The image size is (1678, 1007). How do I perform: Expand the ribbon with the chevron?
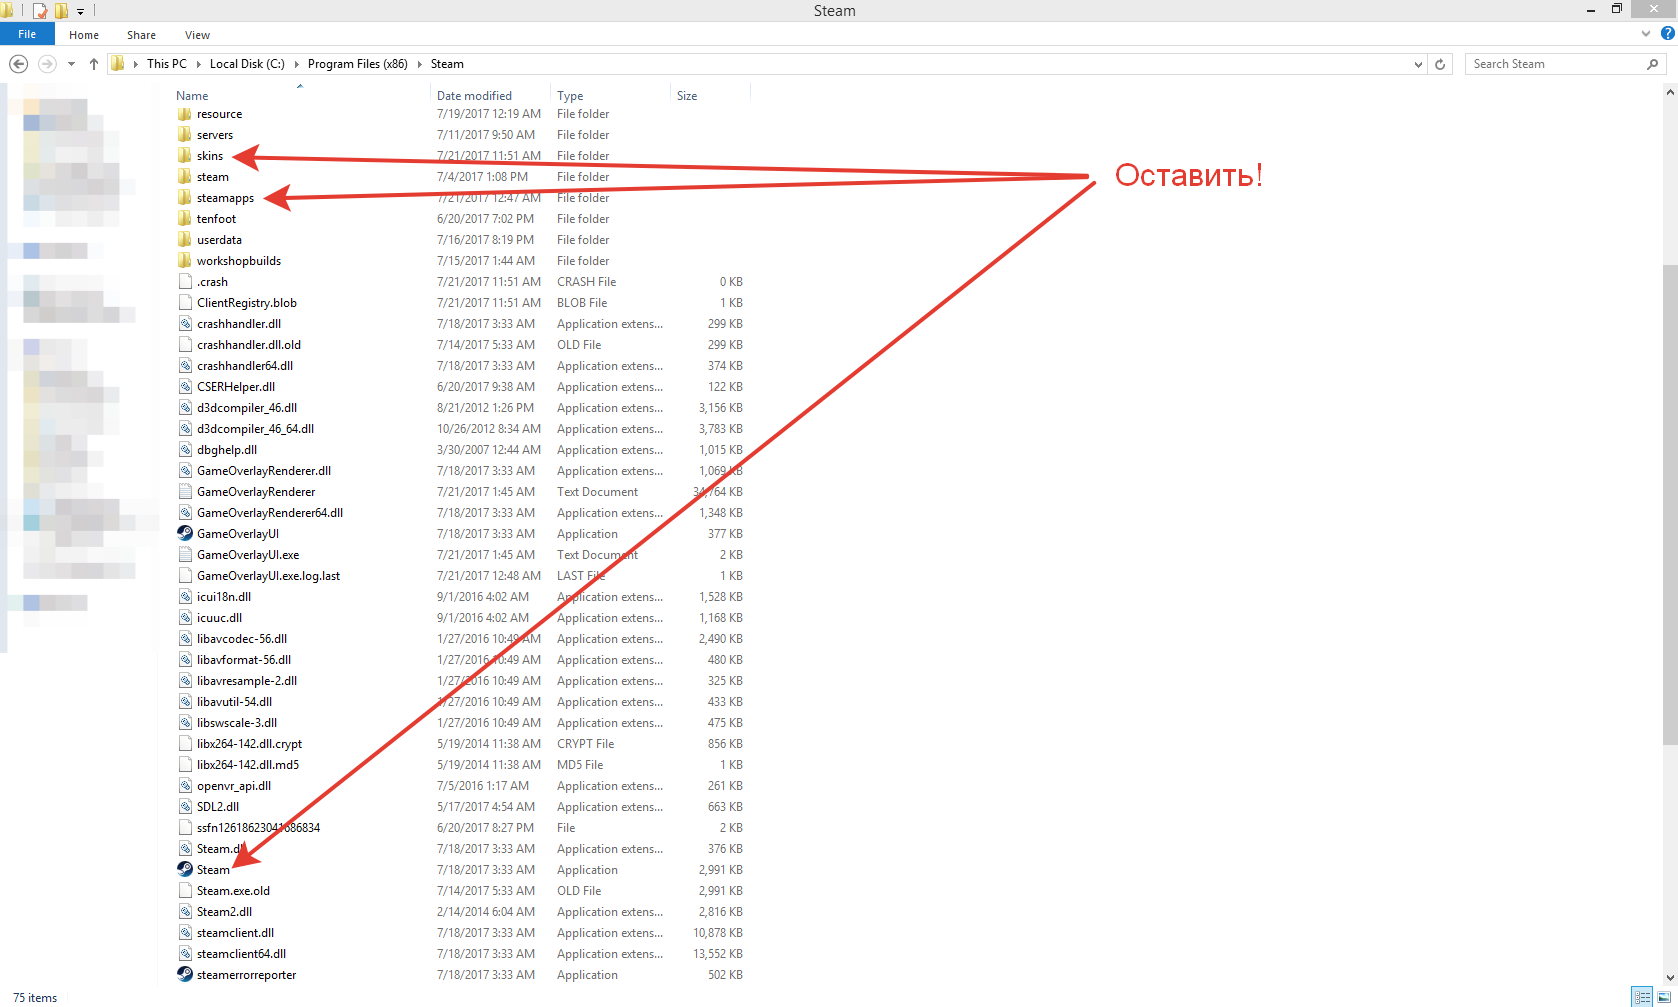click(x=1646, y=33)
